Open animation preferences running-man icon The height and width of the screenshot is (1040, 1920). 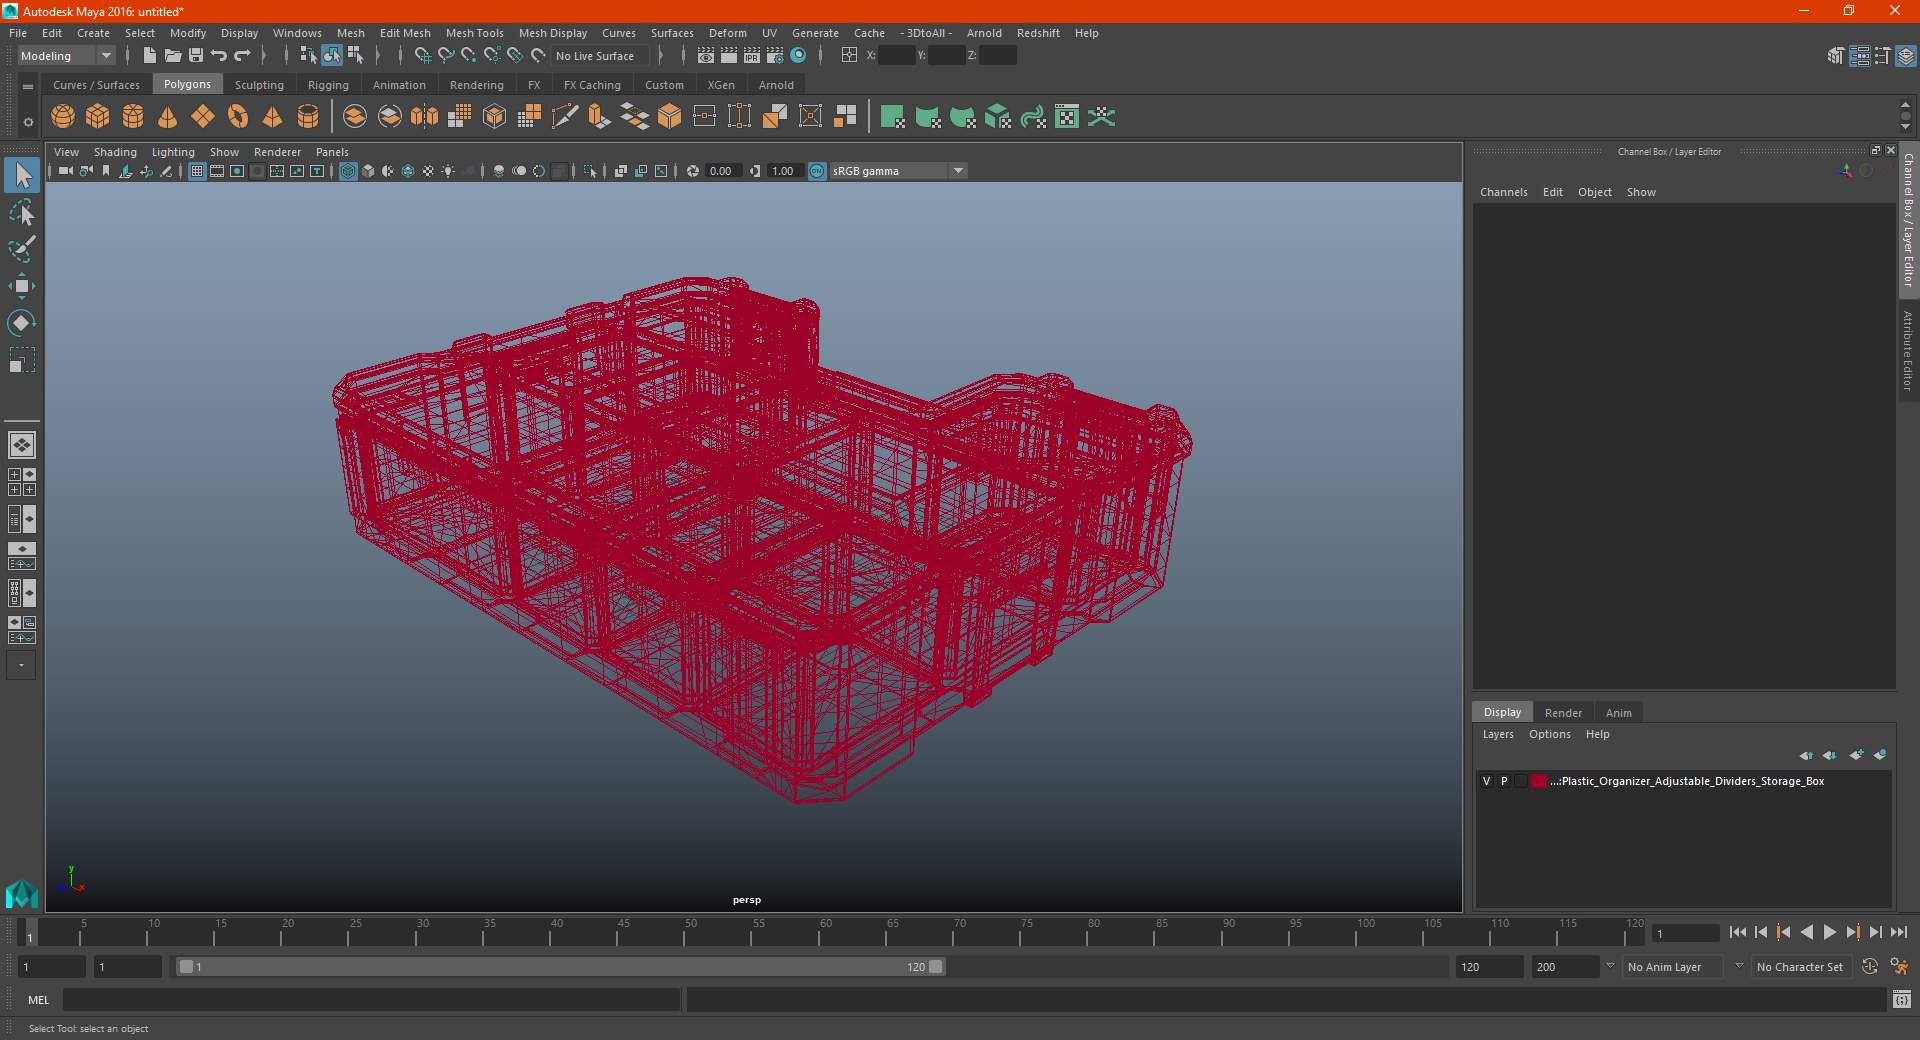click(1899, 967)
